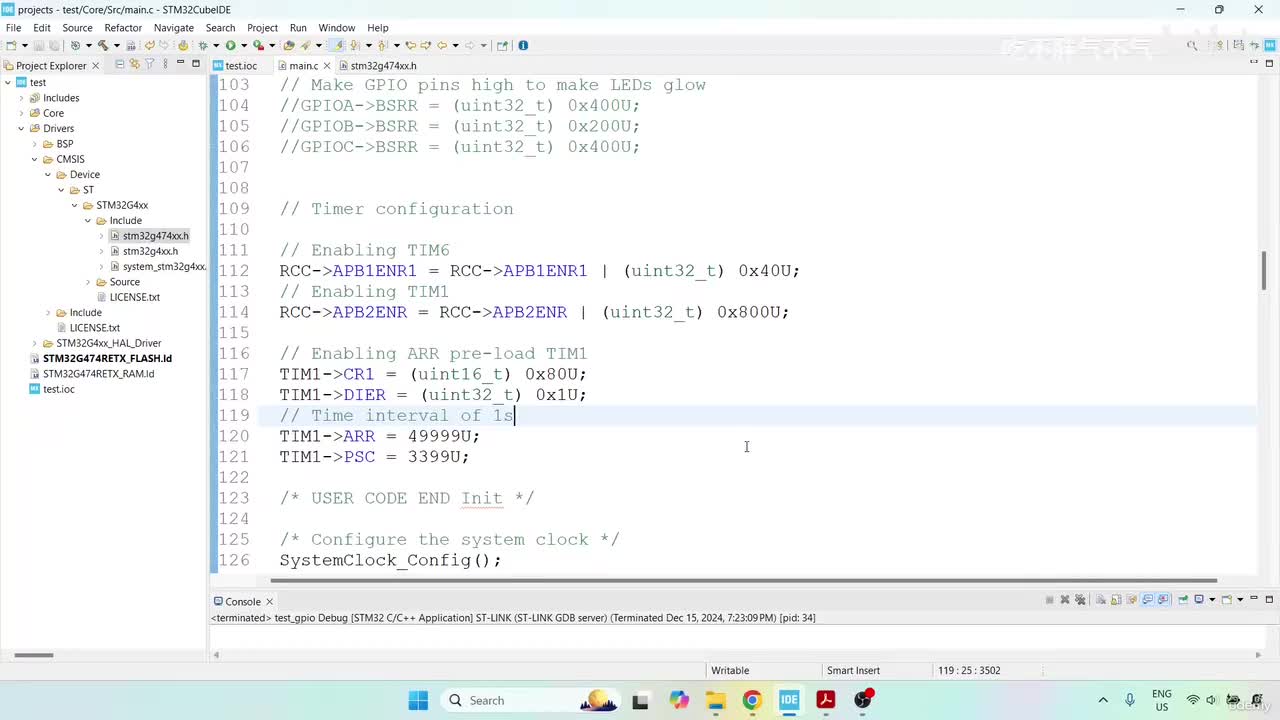
Task: Open the Adobe Acrobat taskbar icon
Action: coord(826,700)
